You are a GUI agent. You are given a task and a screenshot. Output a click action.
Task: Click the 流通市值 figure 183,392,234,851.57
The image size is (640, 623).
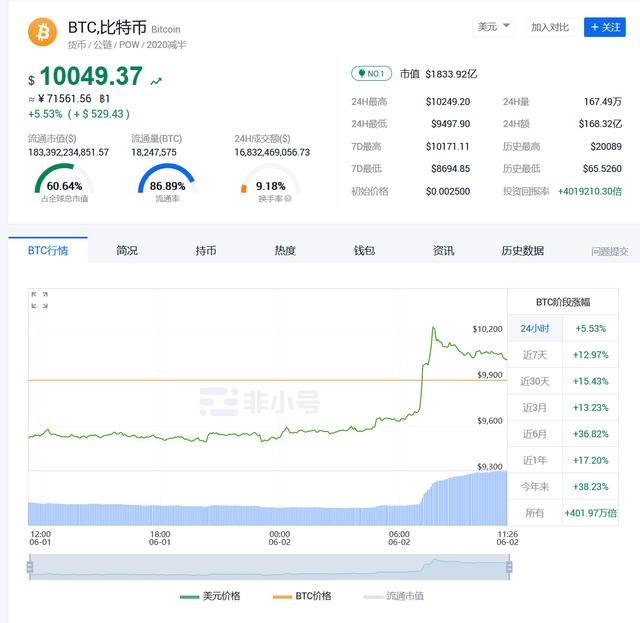tap(69, 153)
